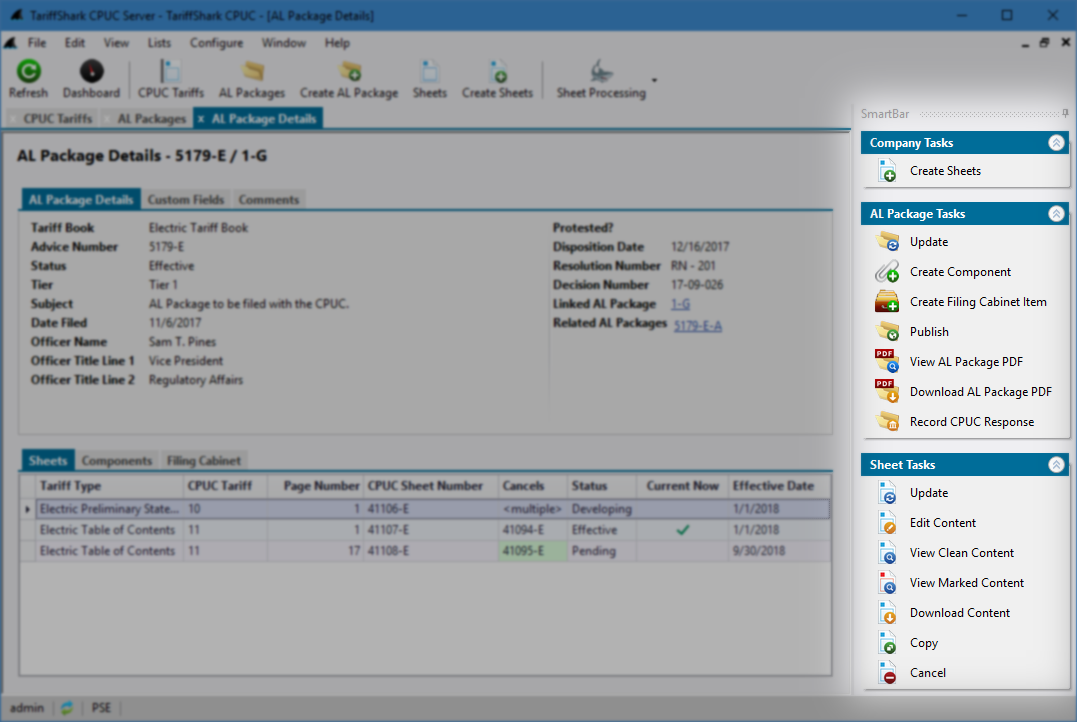Select the Custom Fields tab
This screenshot has width=1077, height=722.
pyautogui.click(x=186, y=200)
